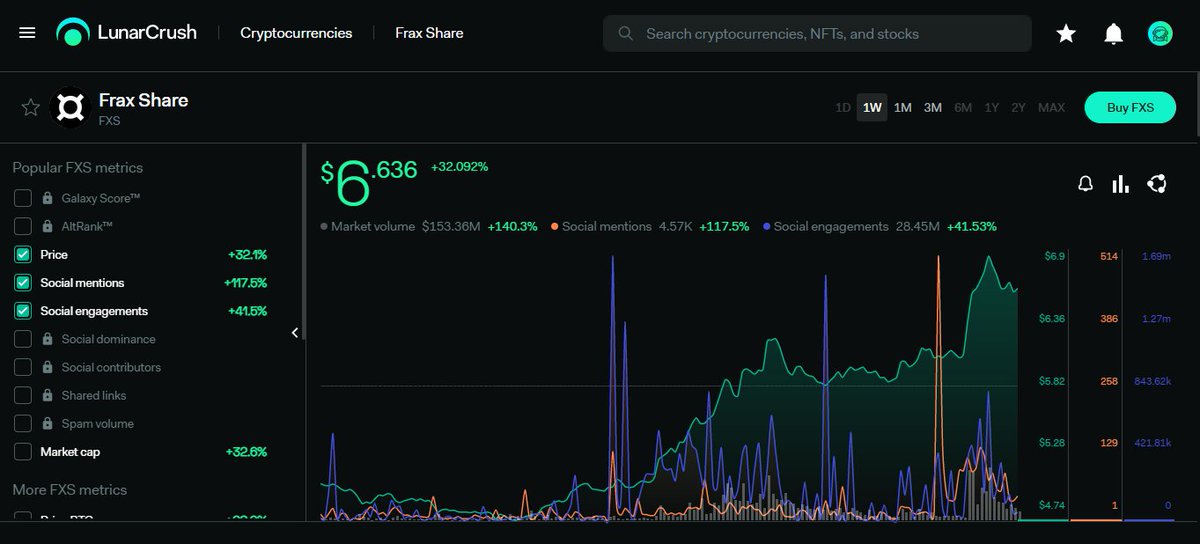The width and height of the screenshot is (1200, 544).
Task: Click the Market volume legend dot
Action: (324, 227)
